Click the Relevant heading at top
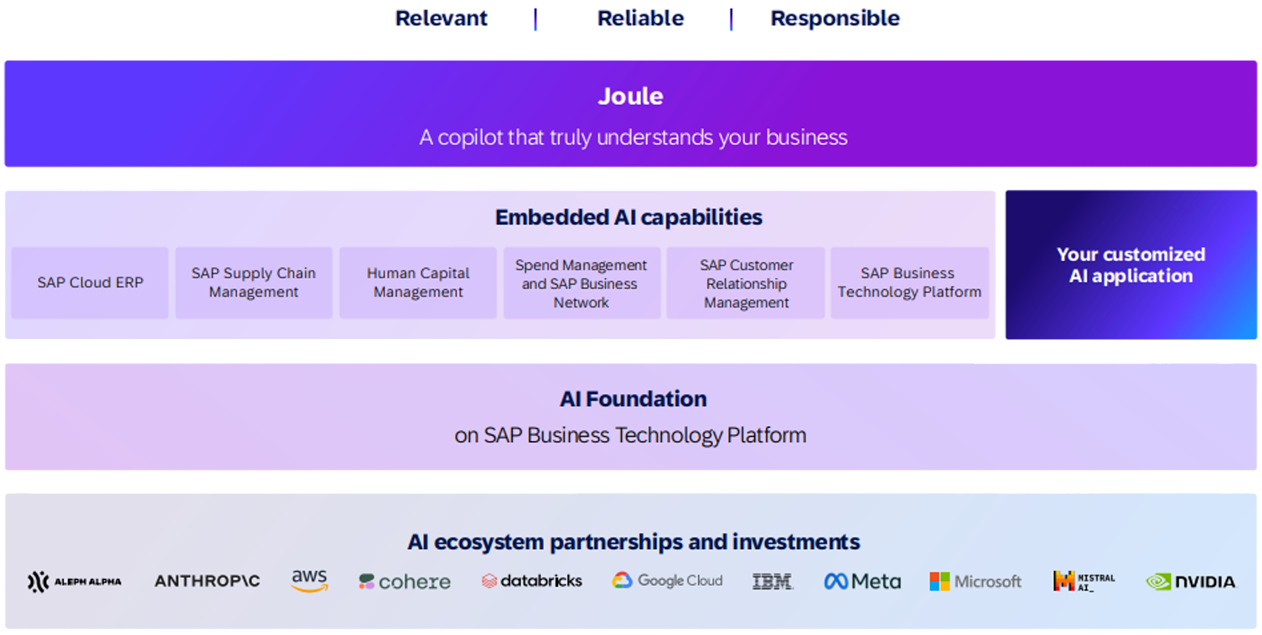The height and width of the screenshot is (635, 1262). [x=441, y=18]
